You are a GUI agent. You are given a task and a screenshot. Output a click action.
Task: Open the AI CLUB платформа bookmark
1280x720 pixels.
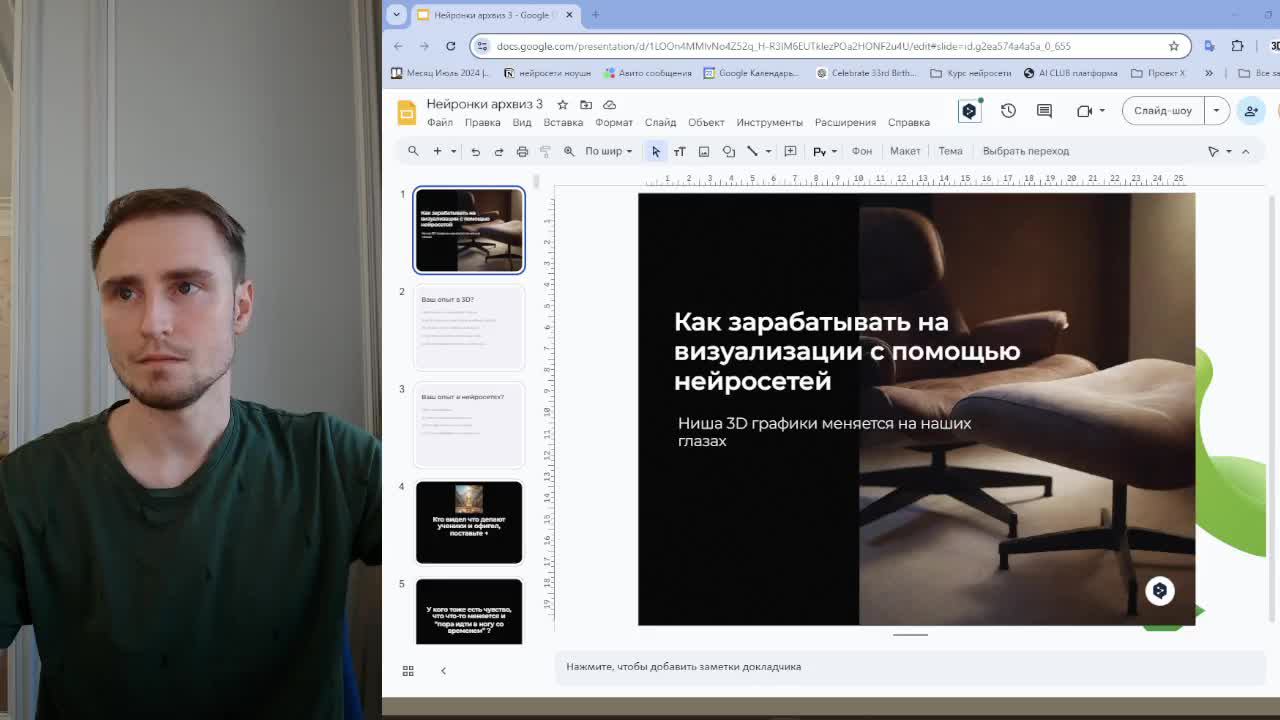click(x=1069, y=73)
